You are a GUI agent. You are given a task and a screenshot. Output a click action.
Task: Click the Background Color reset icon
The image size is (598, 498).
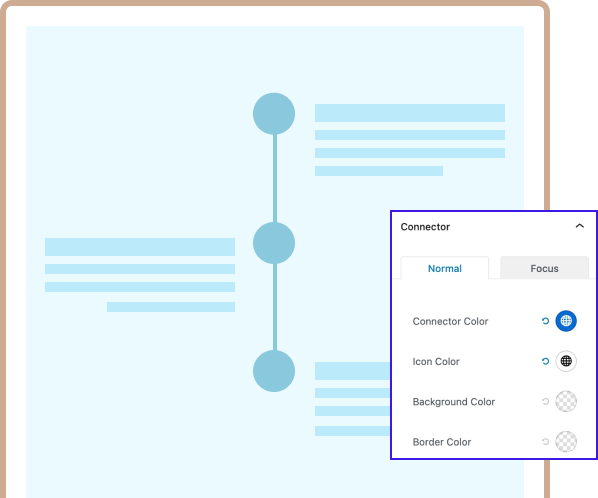[545, 402]
